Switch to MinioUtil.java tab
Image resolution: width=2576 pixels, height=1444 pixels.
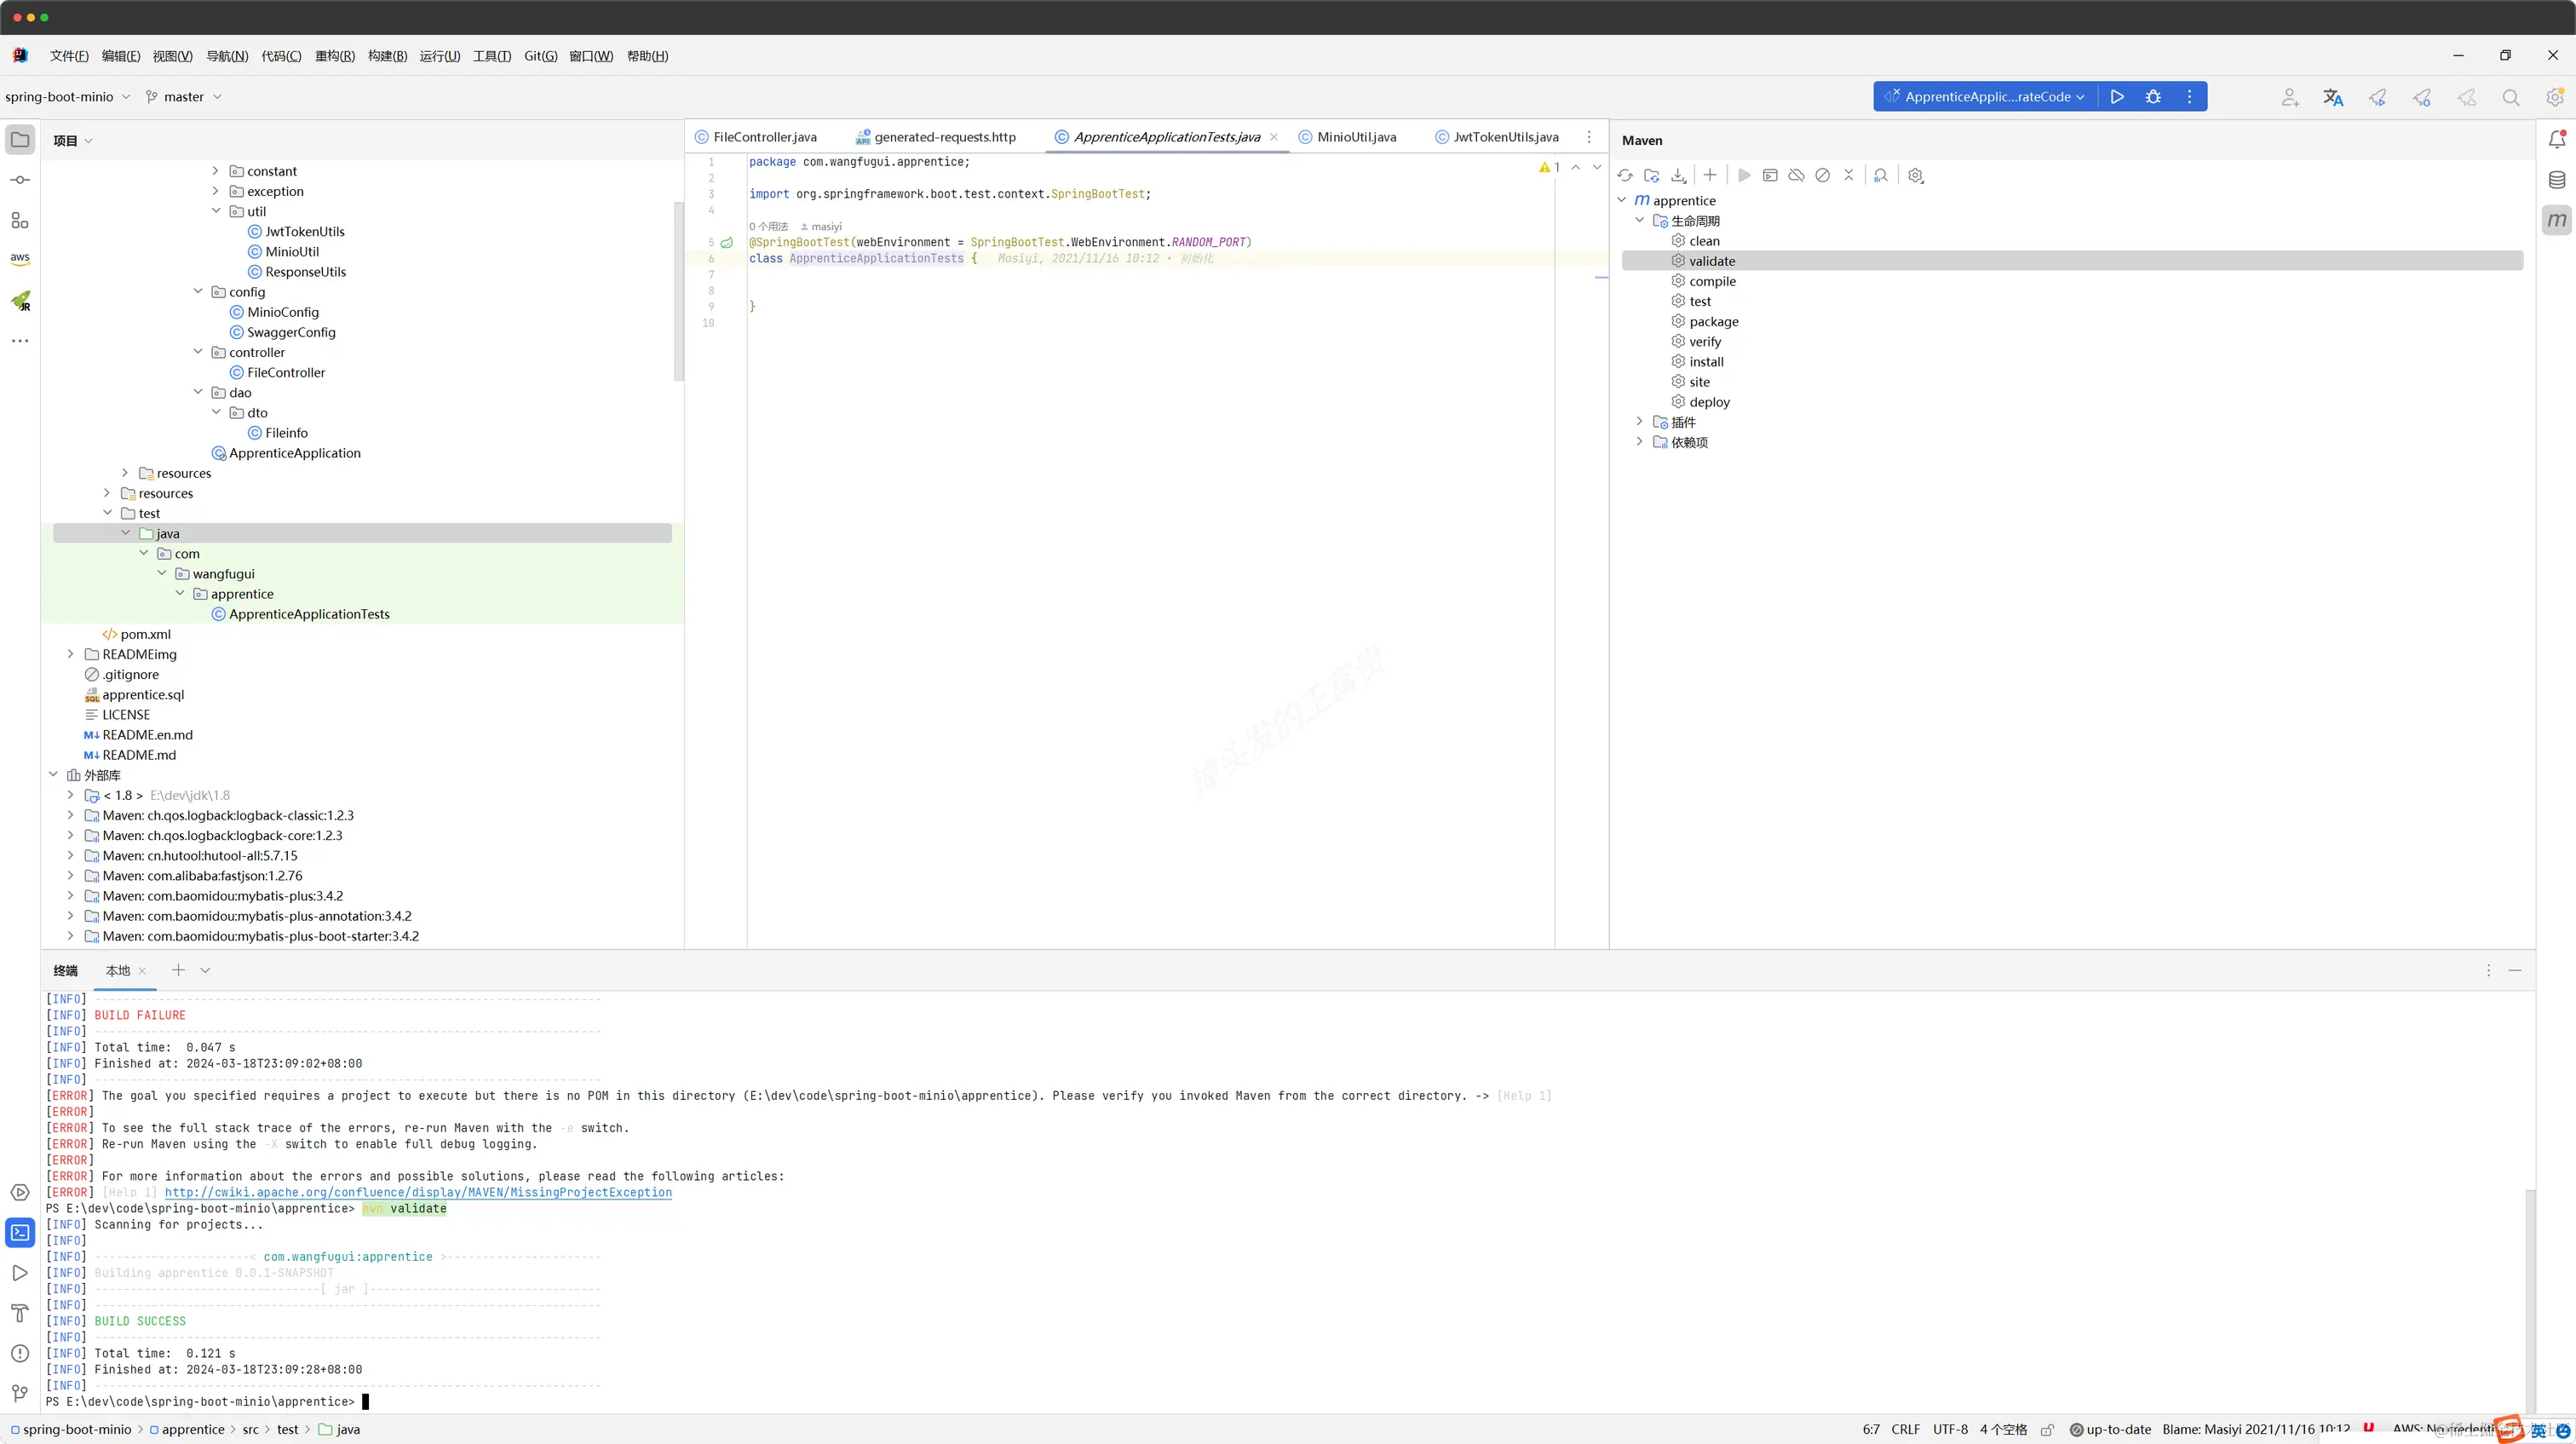coord(1355,137)
